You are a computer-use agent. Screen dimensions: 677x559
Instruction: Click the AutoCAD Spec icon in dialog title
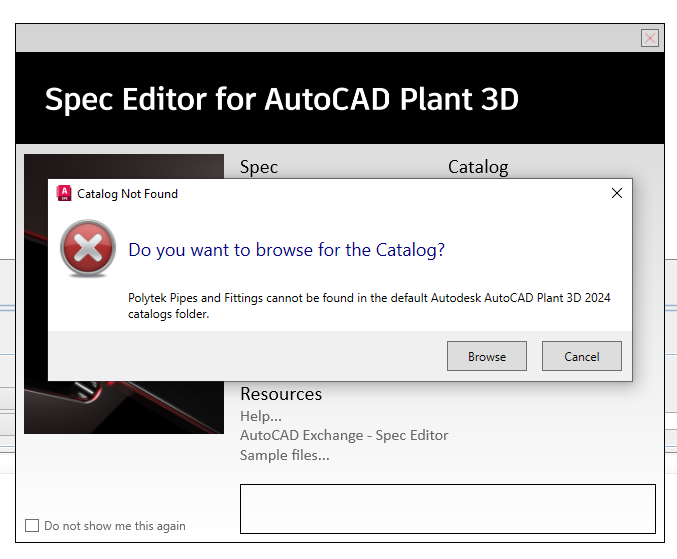[64, 193]
